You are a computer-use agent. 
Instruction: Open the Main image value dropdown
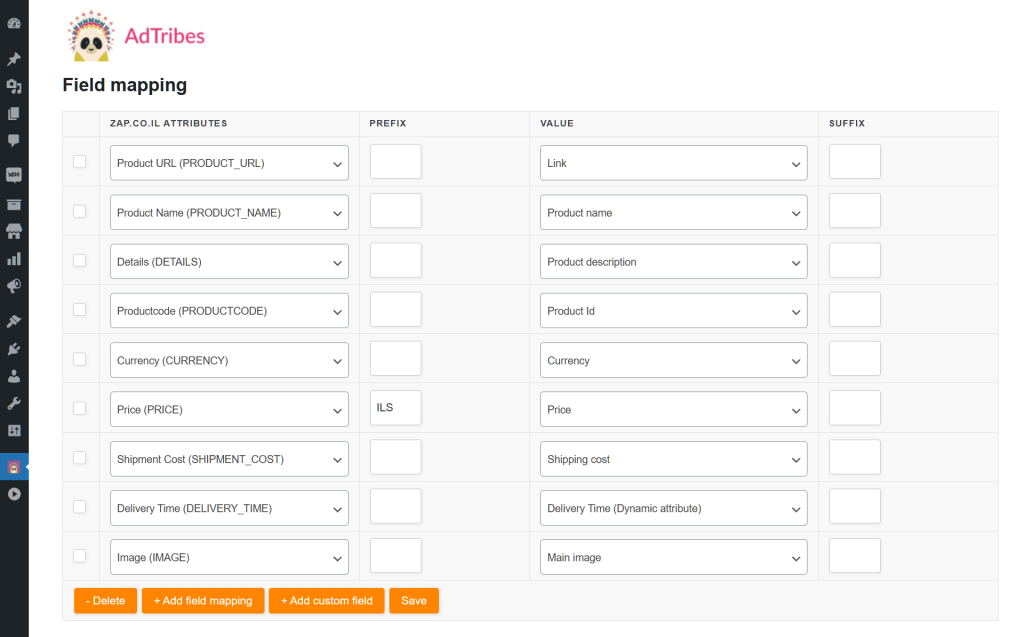click(673, 557)
